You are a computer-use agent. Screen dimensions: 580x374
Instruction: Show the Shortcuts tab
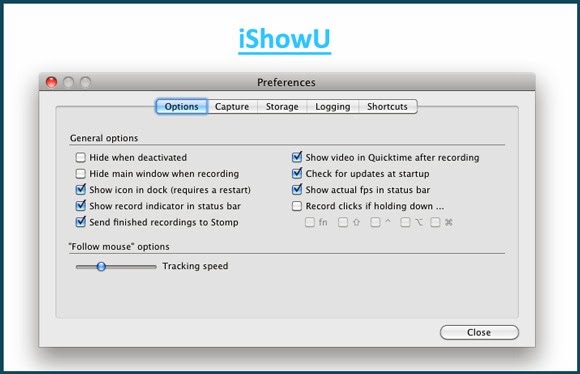[x=387, y=107]
